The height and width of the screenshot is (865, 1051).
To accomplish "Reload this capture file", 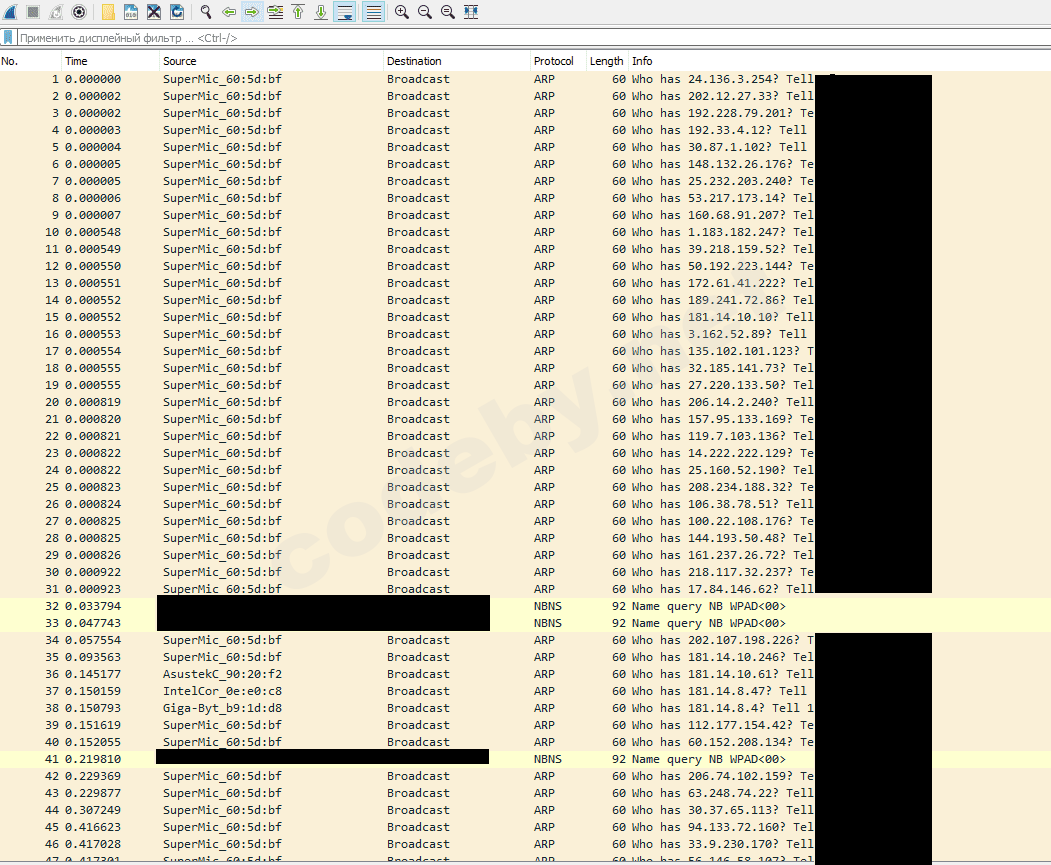I will (177, 11).
